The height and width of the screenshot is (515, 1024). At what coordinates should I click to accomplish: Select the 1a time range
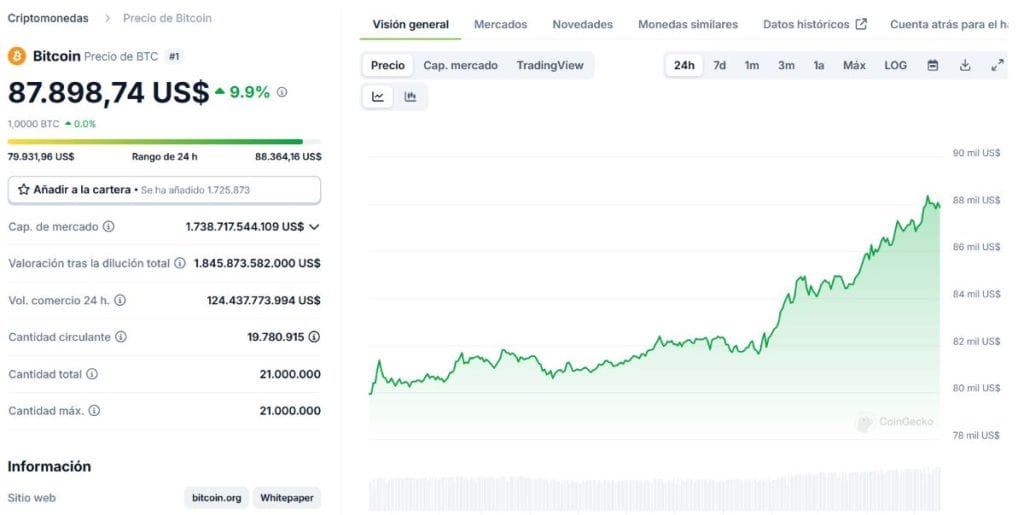click(x=818, y=65)
